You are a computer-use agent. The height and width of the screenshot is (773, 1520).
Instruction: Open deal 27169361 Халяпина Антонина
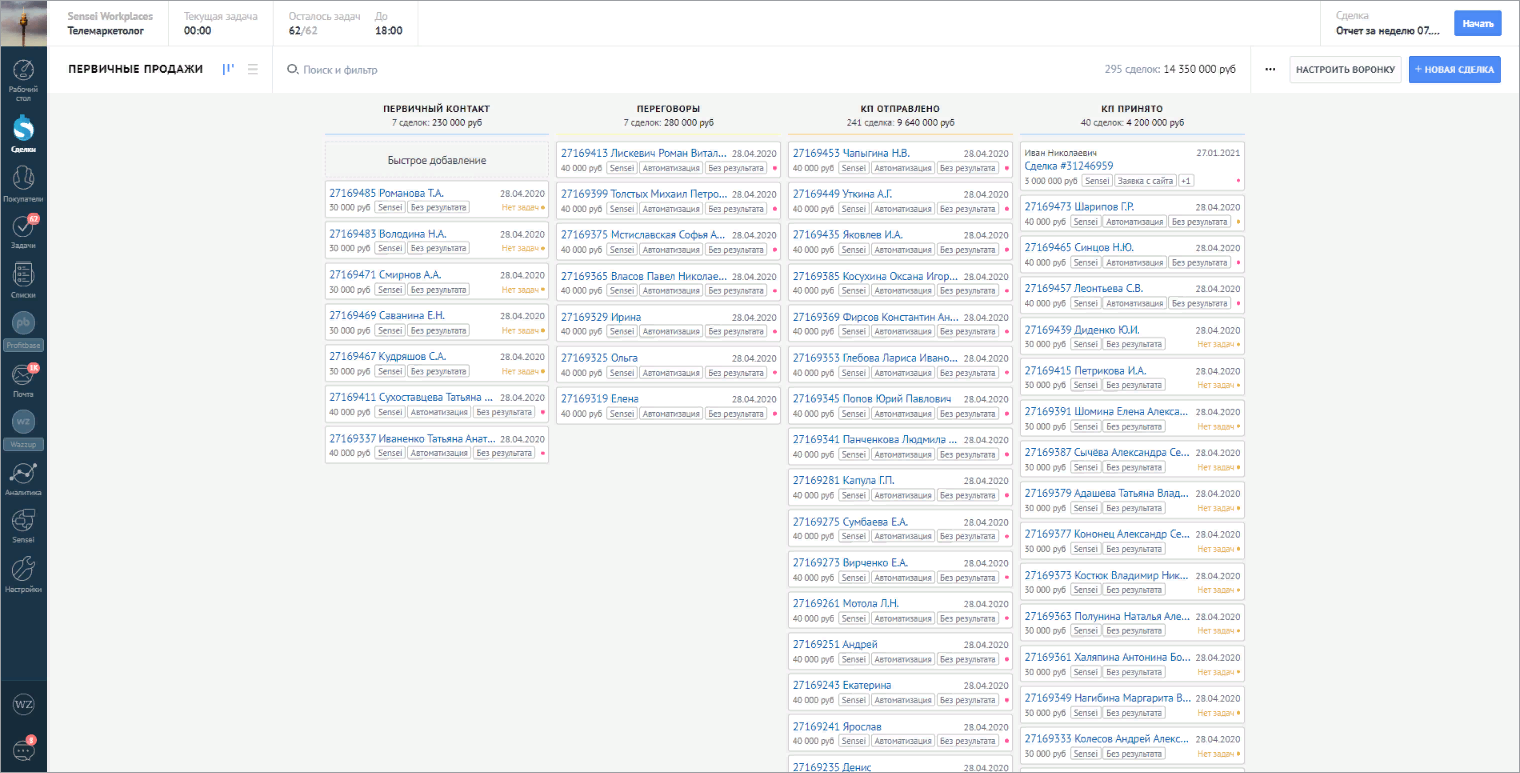(1107, 657)
